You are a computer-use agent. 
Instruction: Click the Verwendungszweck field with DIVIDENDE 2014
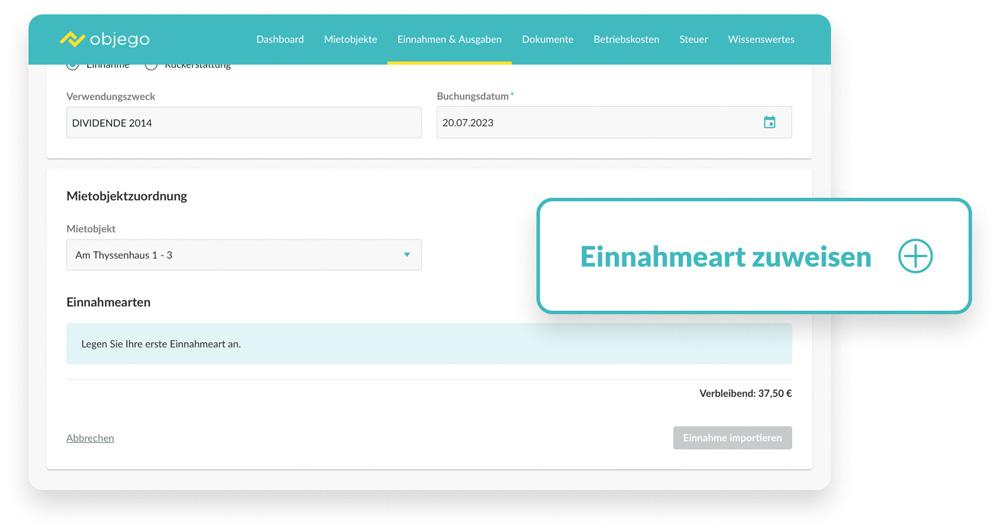[x=243, y=123]
